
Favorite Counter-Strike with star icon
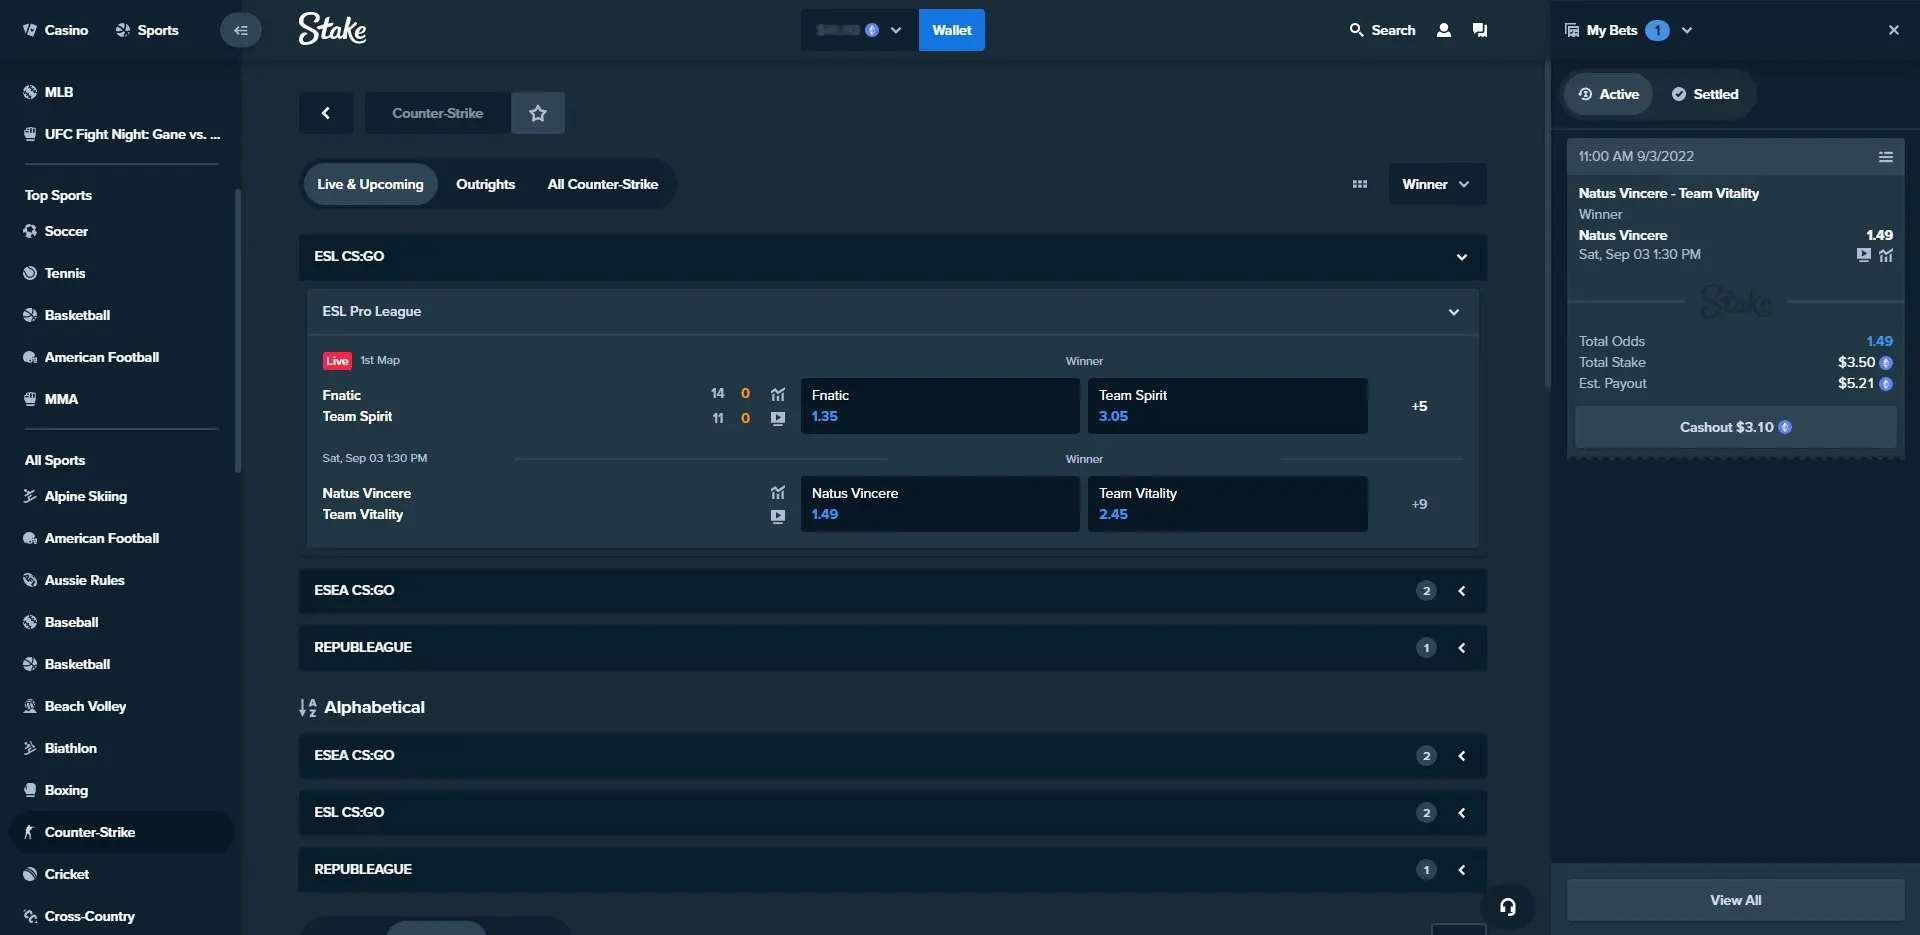click(x=538, y=113)
